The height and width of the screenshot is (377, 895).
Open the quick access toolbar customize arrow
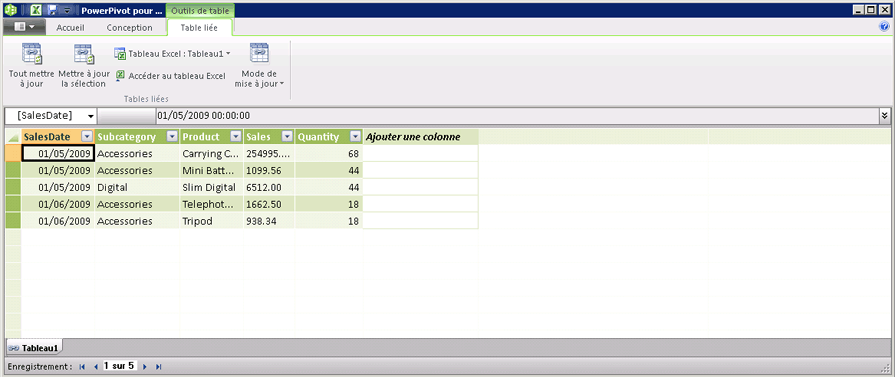pos(67,10)
